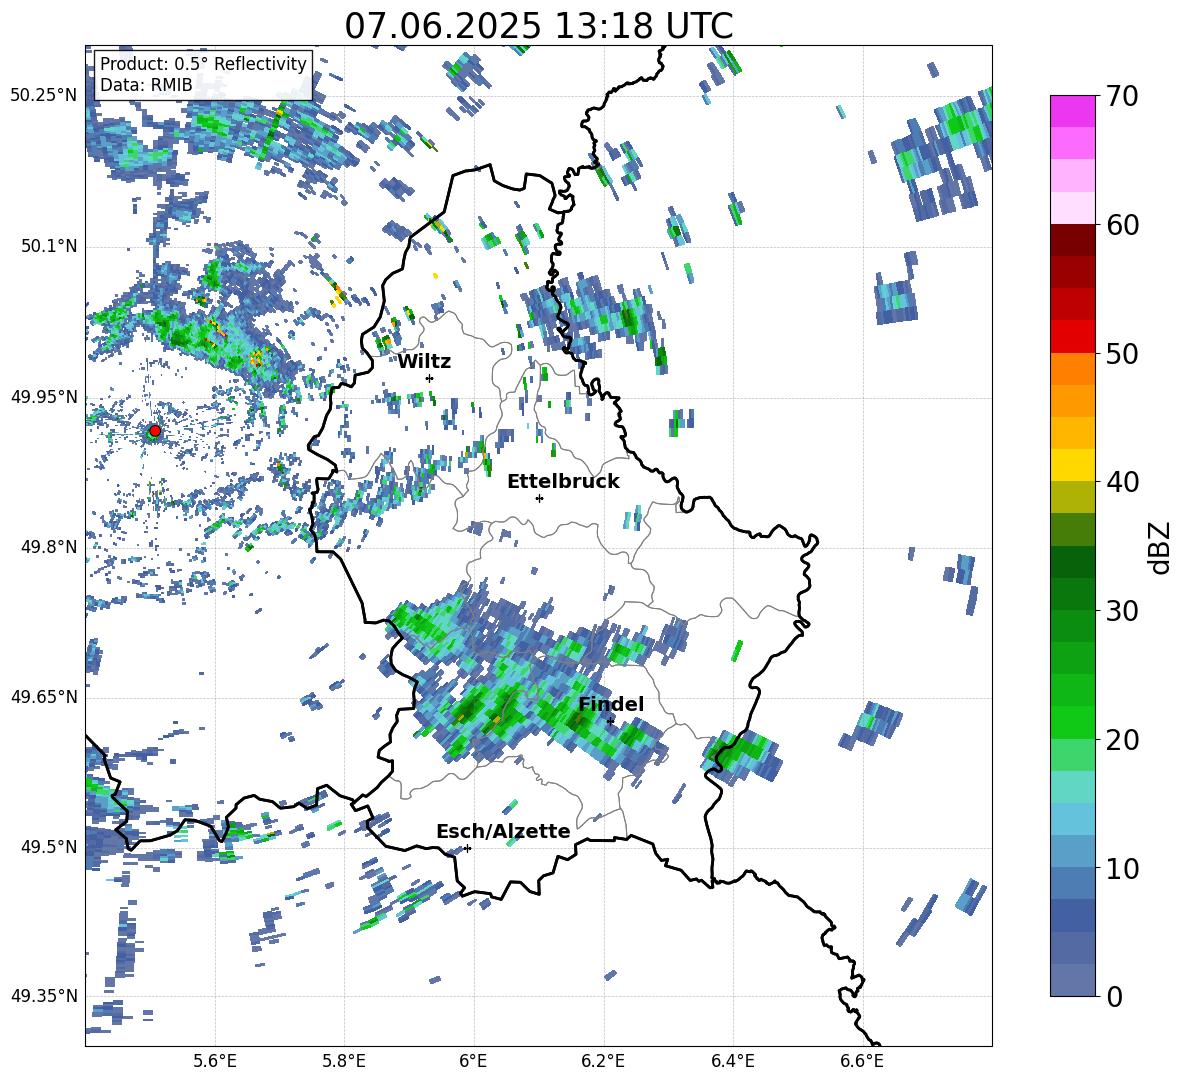Click the 10 dBZ colorbar tick label
The height and width of the screenshot is (1081, 1184).
(x=1121, y=868)
